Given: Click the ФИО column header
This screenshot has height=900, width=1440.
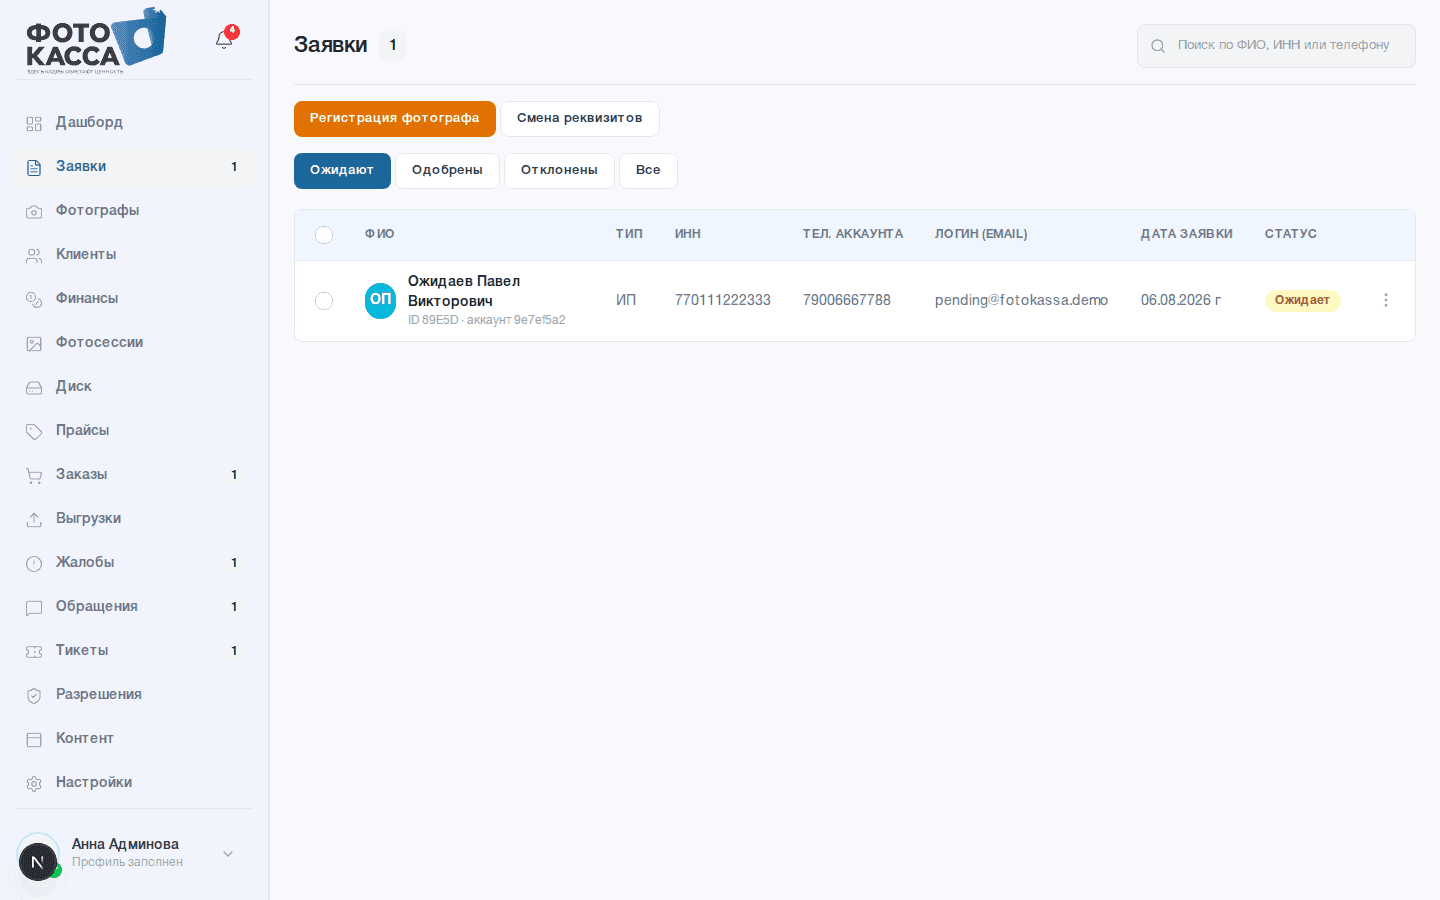Looking at the screenshot, I should point(380,234).
